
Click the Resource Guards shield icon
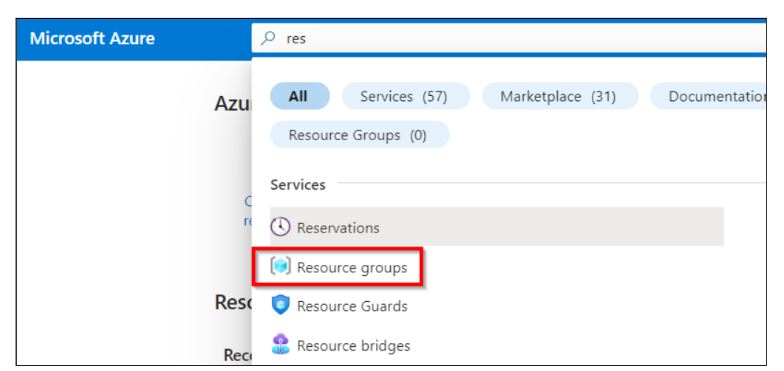tap(280, 306)
